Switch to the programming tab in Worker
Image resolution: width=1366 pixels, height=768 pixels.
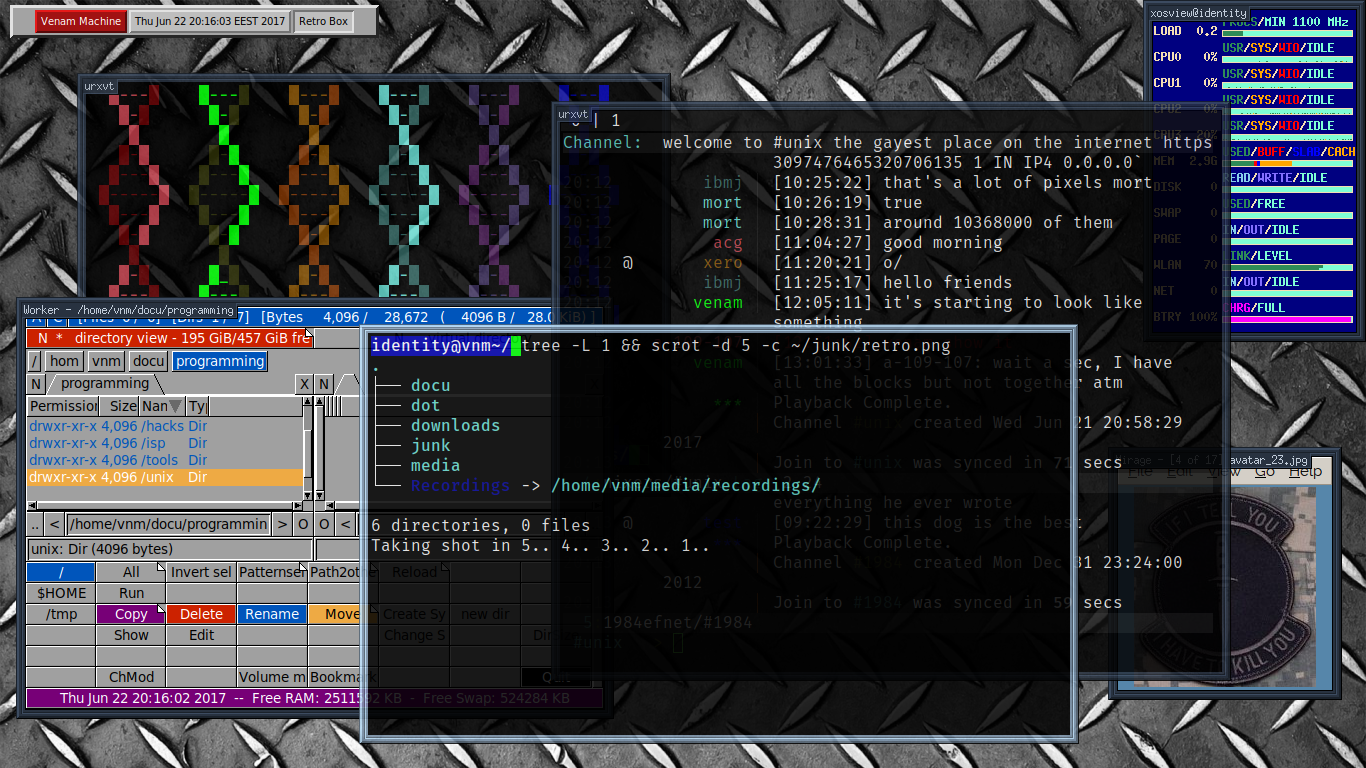pos(104,384)
